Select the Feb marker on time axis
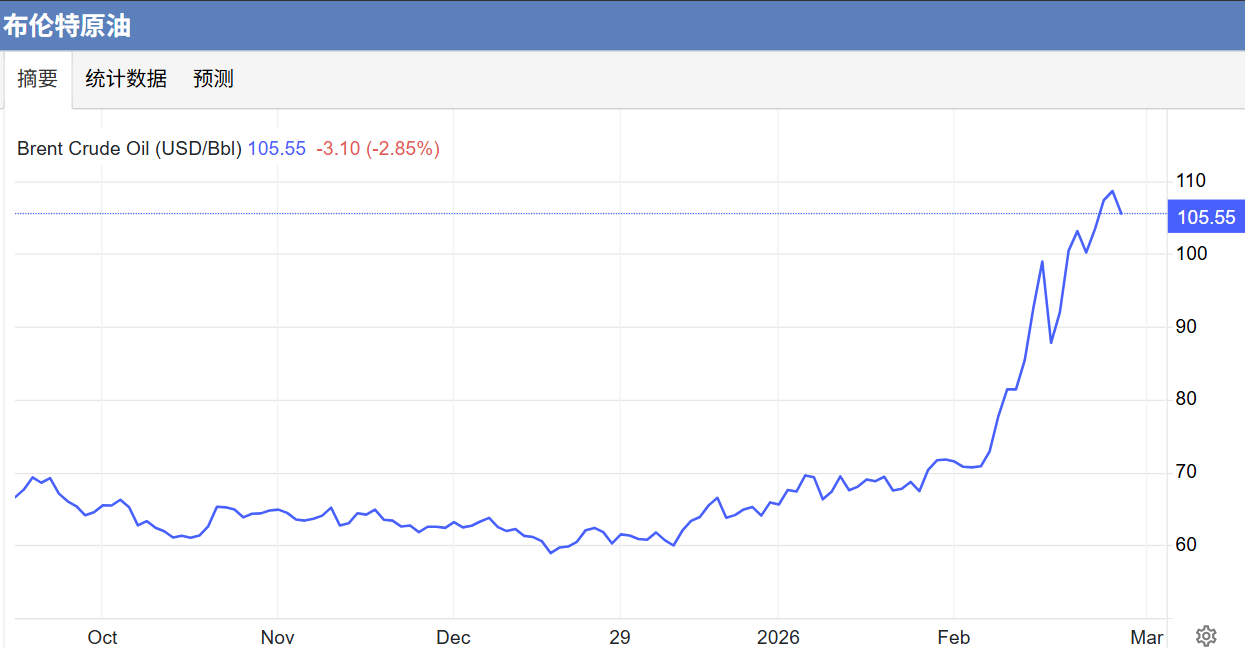 (x=953, y=638)
